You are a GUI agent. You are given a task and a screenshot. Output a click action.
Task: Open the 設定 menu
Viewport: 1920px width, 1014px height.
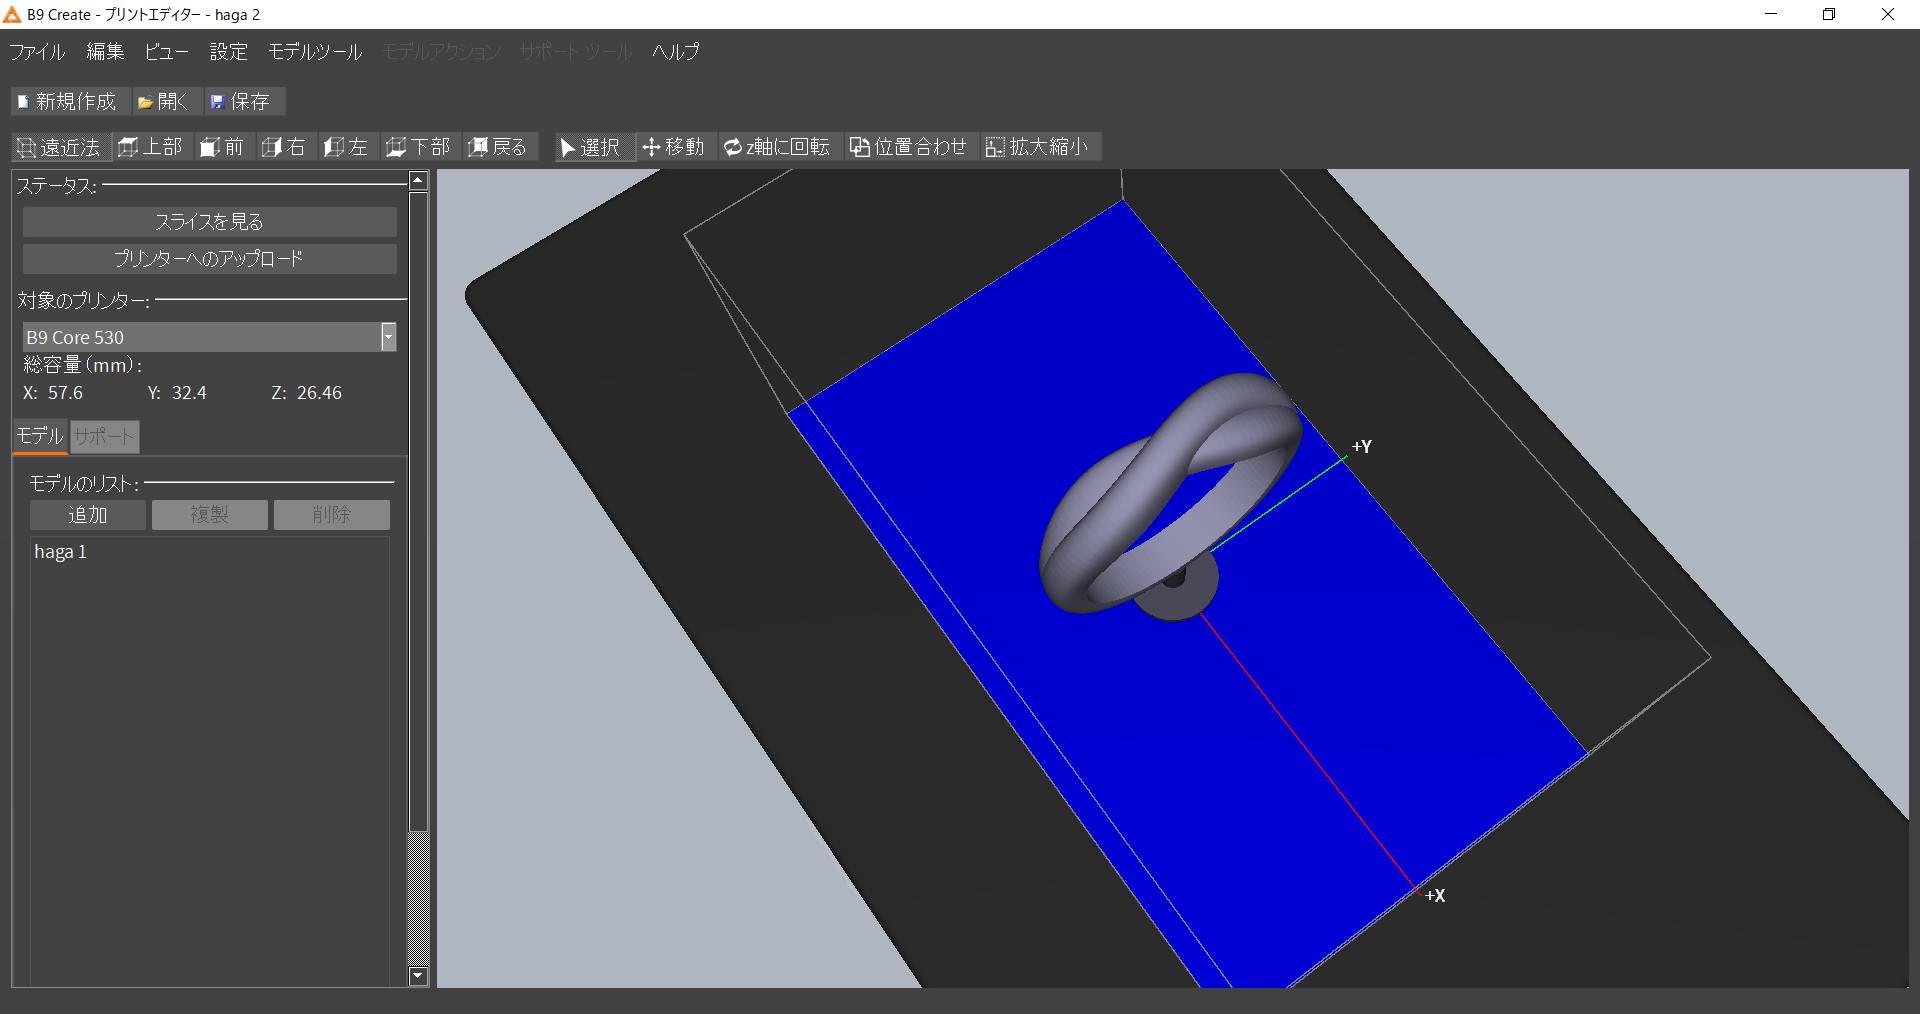[228, 52]
